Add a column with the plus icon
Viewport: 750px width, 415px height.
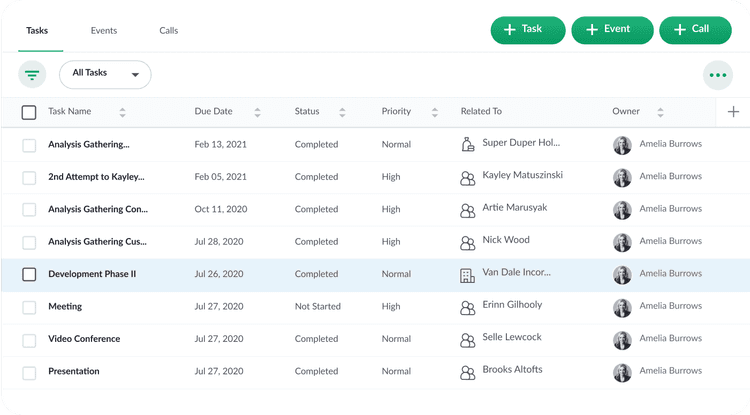pos(733,112)
